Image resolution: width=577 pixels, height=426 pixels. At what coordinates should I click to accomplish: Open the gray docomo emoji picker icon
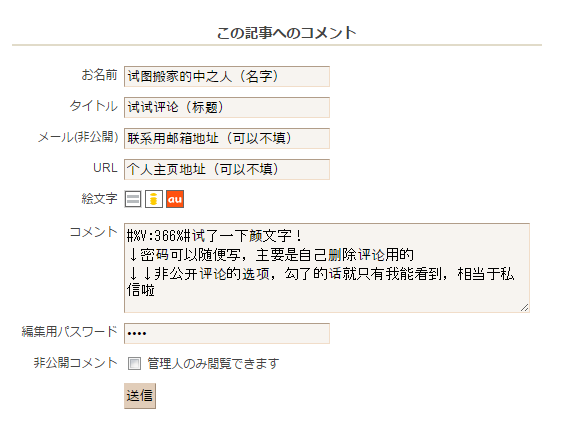click(133, 199)
